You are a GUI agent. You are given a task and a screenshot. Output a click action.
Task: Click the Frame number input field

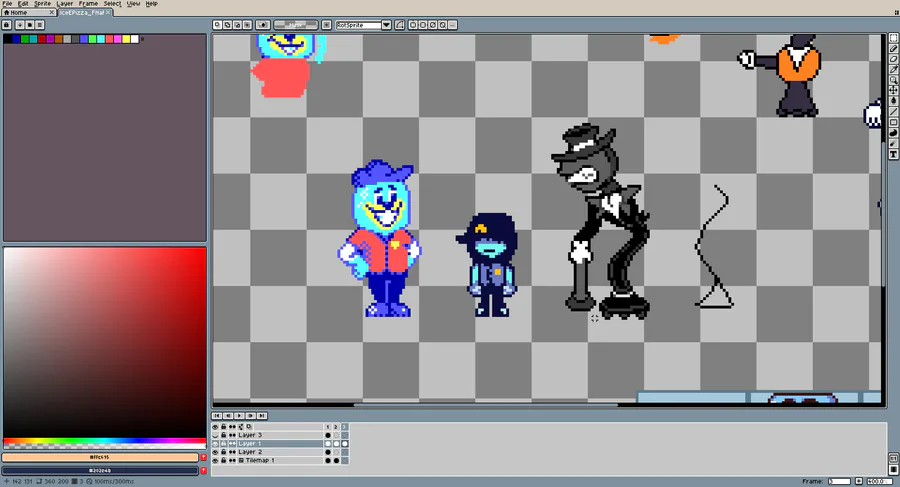(839, 481)
